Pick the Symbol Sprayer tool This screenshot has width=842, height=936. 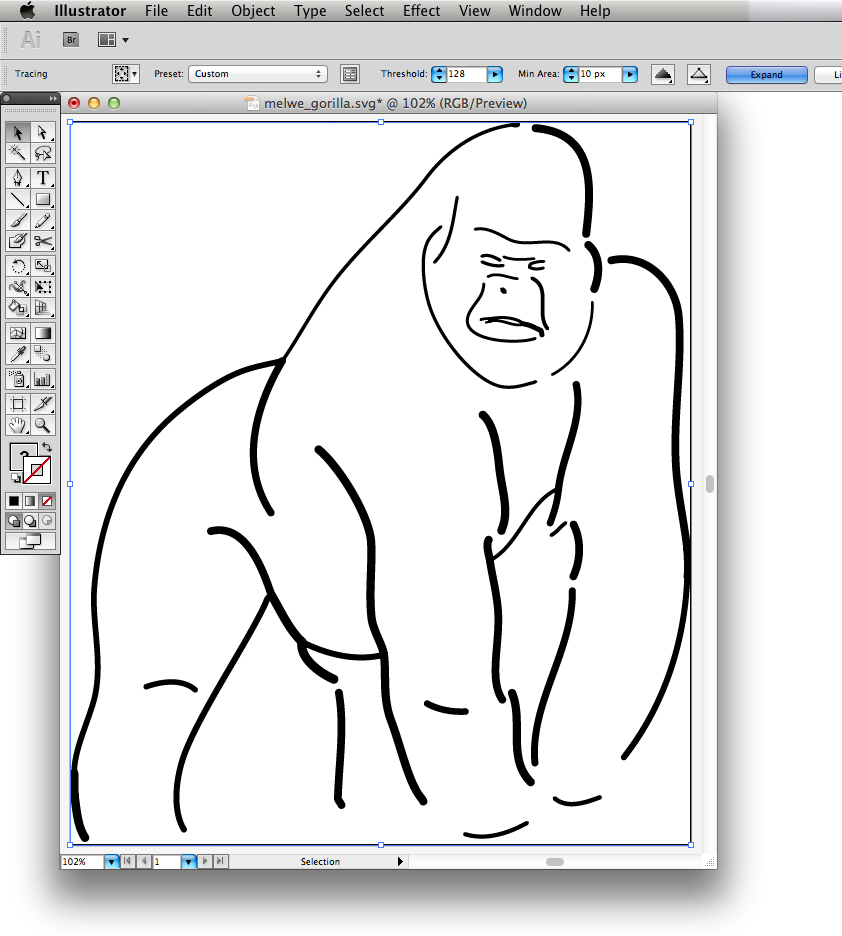coord(17,379)
